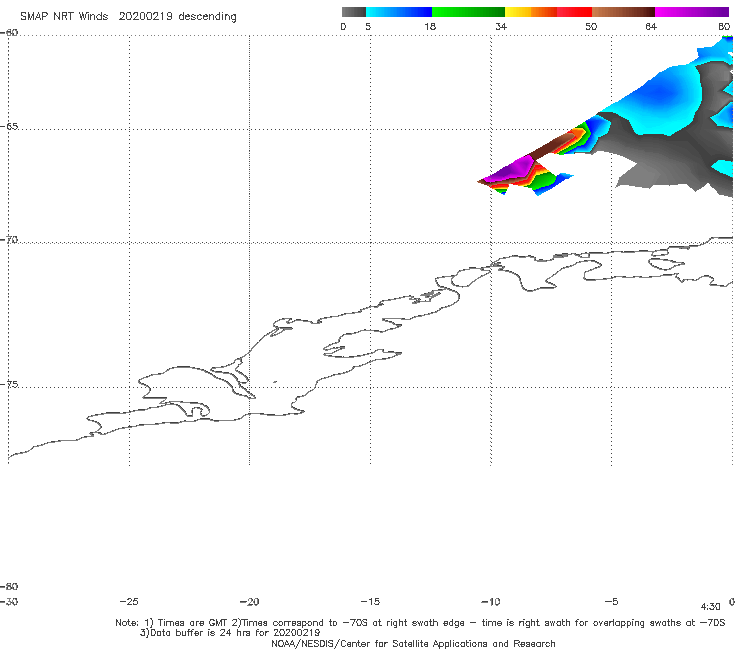
Task: Click the magenta 64–80 color bar segment
Action: 692,12
